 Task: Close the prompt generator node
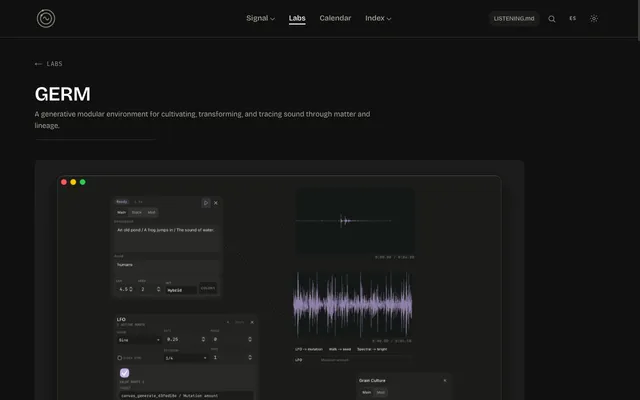click(216, 202)
